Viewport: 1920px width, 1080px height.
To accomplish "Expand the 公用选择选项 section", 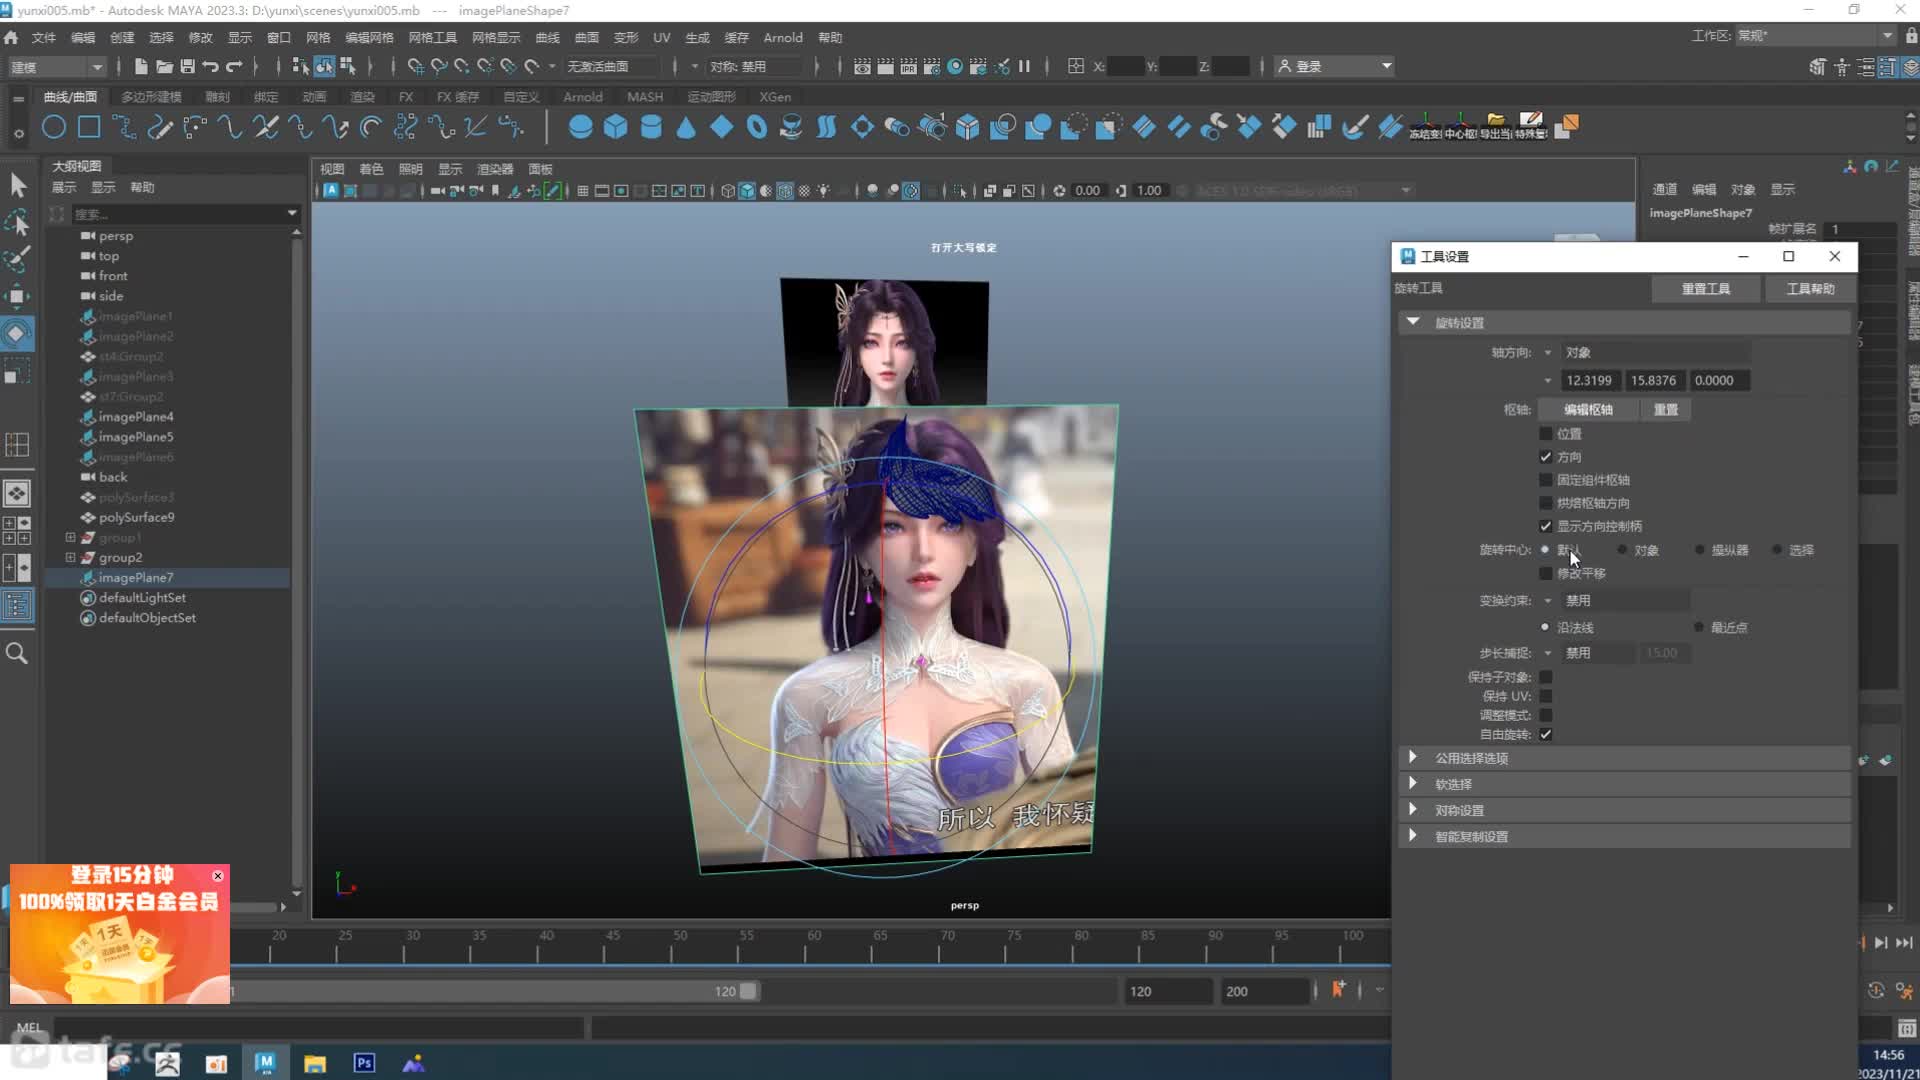I will (1413, 758).
